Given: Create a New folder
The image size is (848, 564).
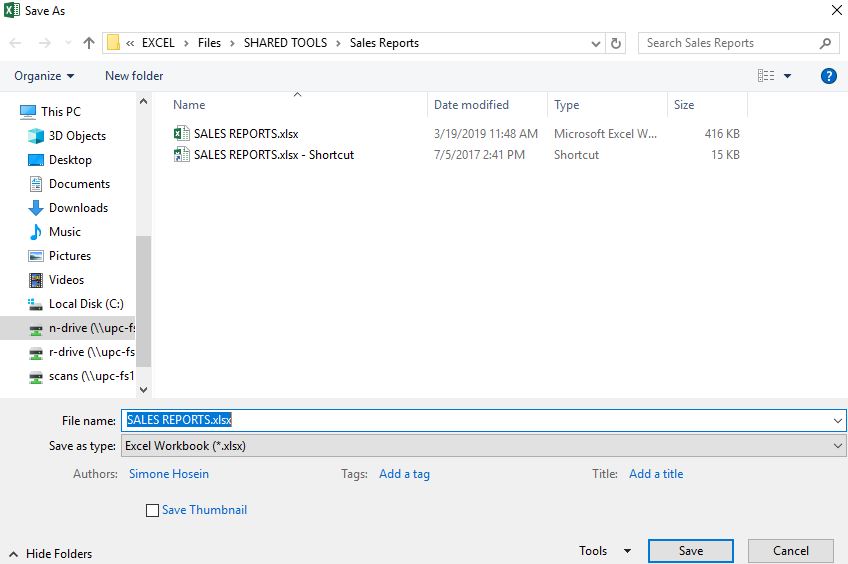Looking at the screenshot, I should coord(134,76).
